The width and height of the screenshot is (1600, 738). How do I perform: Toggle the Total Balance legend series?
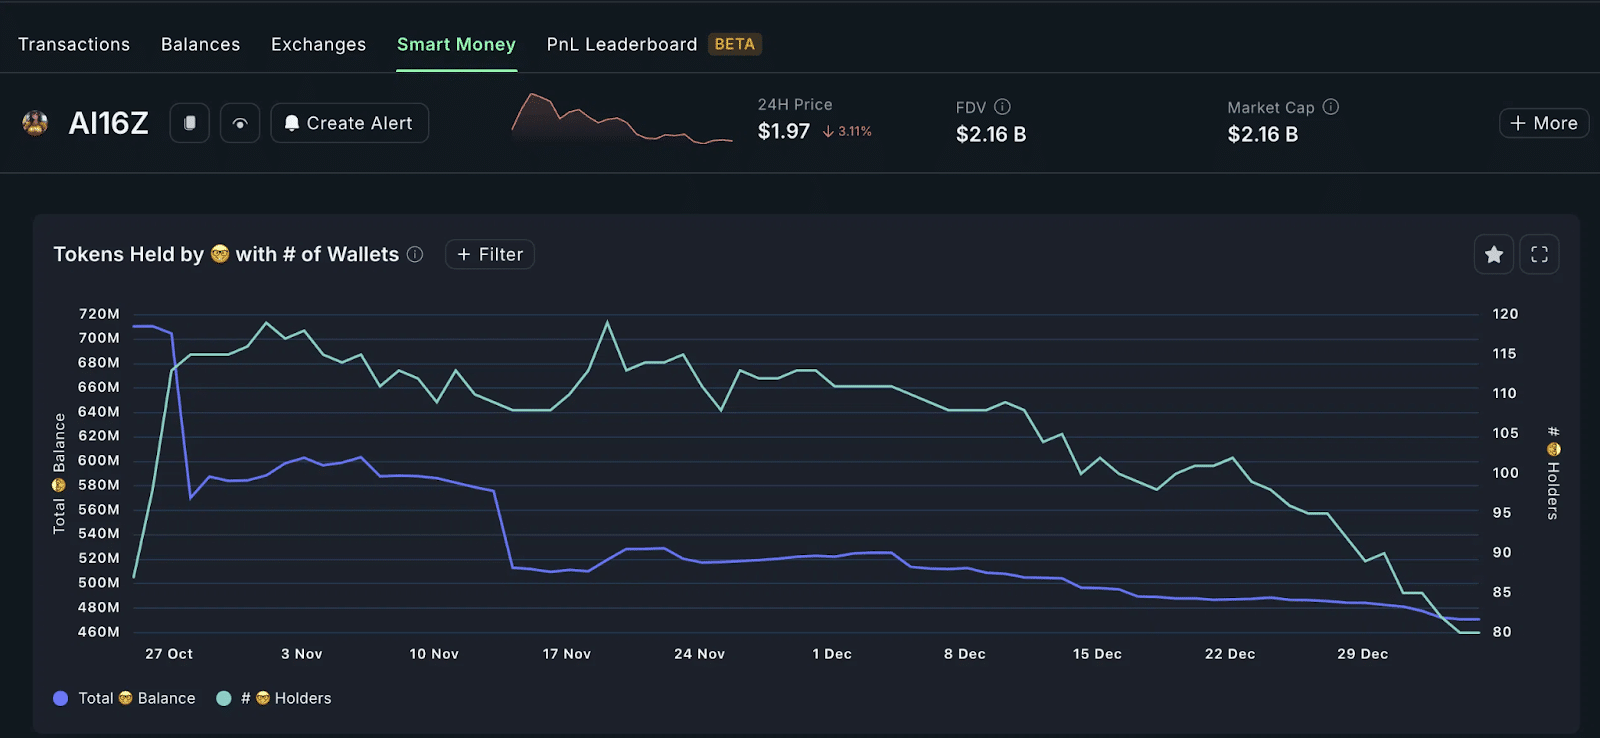point(124,698)
